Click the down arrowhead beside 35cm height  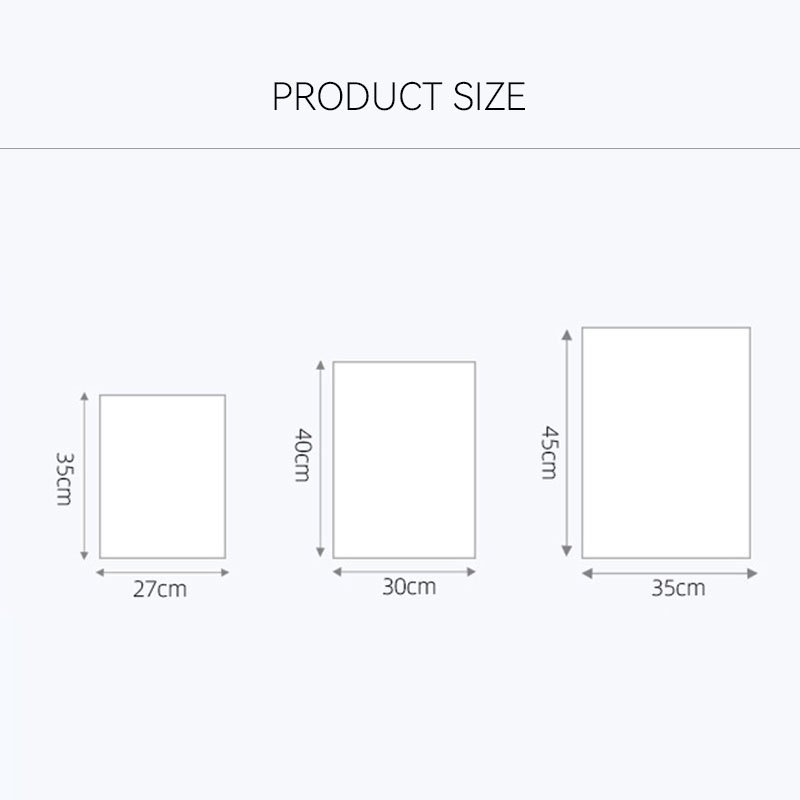pos(85,556)
